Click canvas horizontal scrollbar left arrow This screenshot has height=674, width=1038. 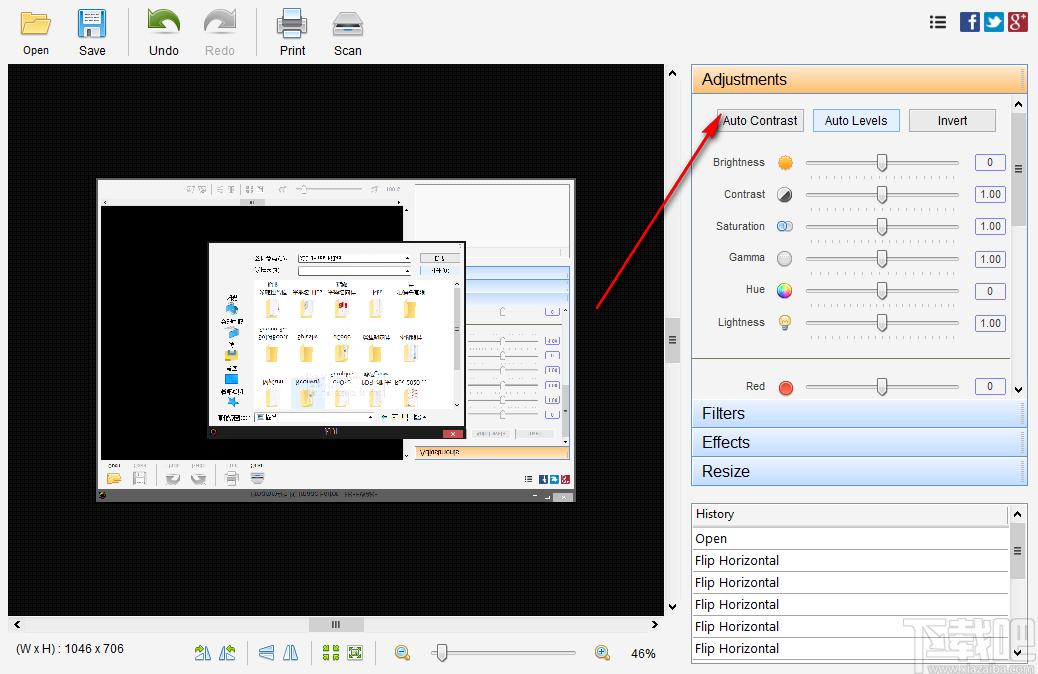point(17,624)
